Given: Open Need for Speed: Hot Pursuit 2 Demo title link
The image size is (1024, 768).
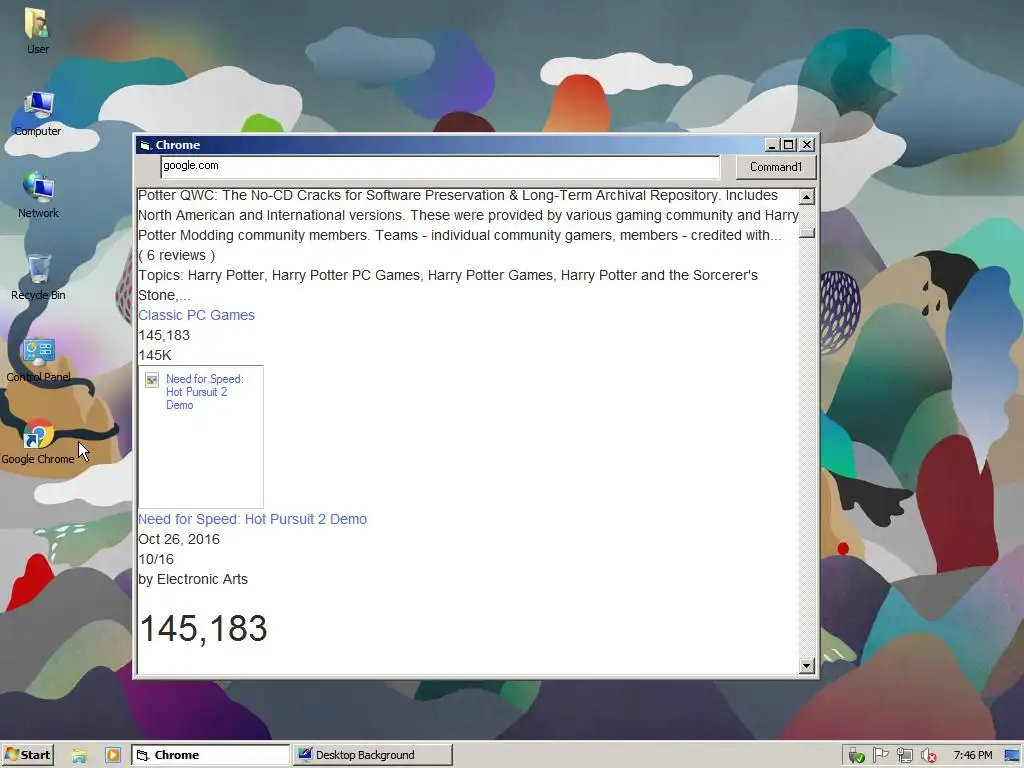Looking at the screenshot, I should click(252, 519).
